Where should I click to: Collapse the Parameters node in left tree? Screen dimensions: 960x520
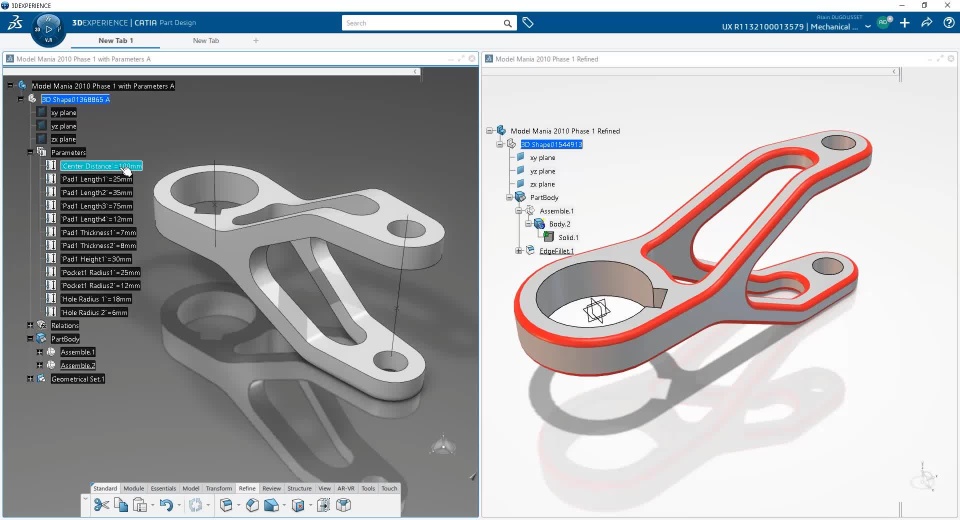pos(30,152)
